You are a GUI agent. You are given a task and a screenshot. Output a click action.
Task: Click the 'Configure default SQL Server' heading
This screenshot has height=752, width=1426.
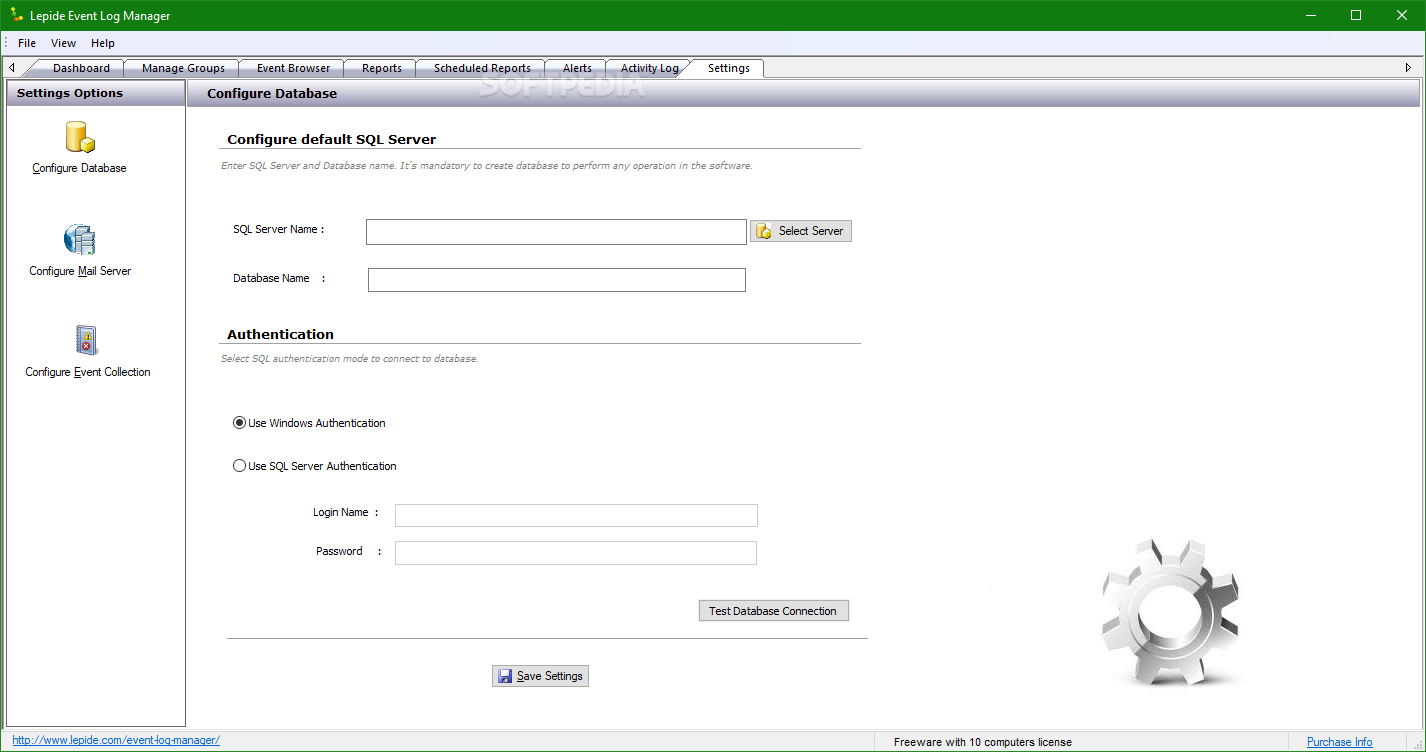tap(331, 139)
